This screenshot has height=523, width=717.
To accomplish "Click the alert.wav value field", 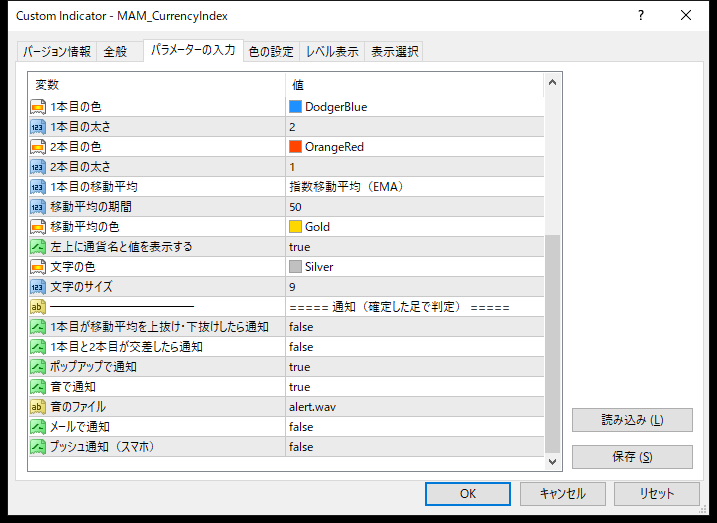I will [x=415, y=407].
